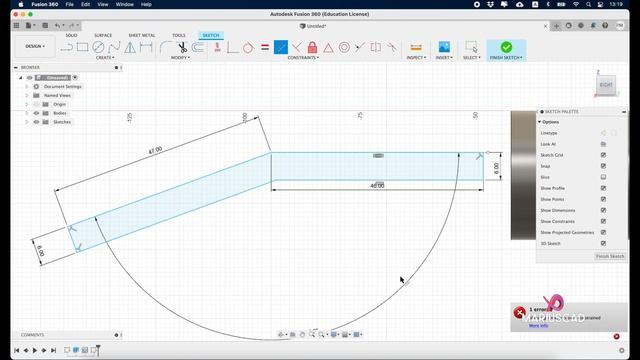Click the Right face of the view cube
Screen dimensions: 640x360
point(606,85)
